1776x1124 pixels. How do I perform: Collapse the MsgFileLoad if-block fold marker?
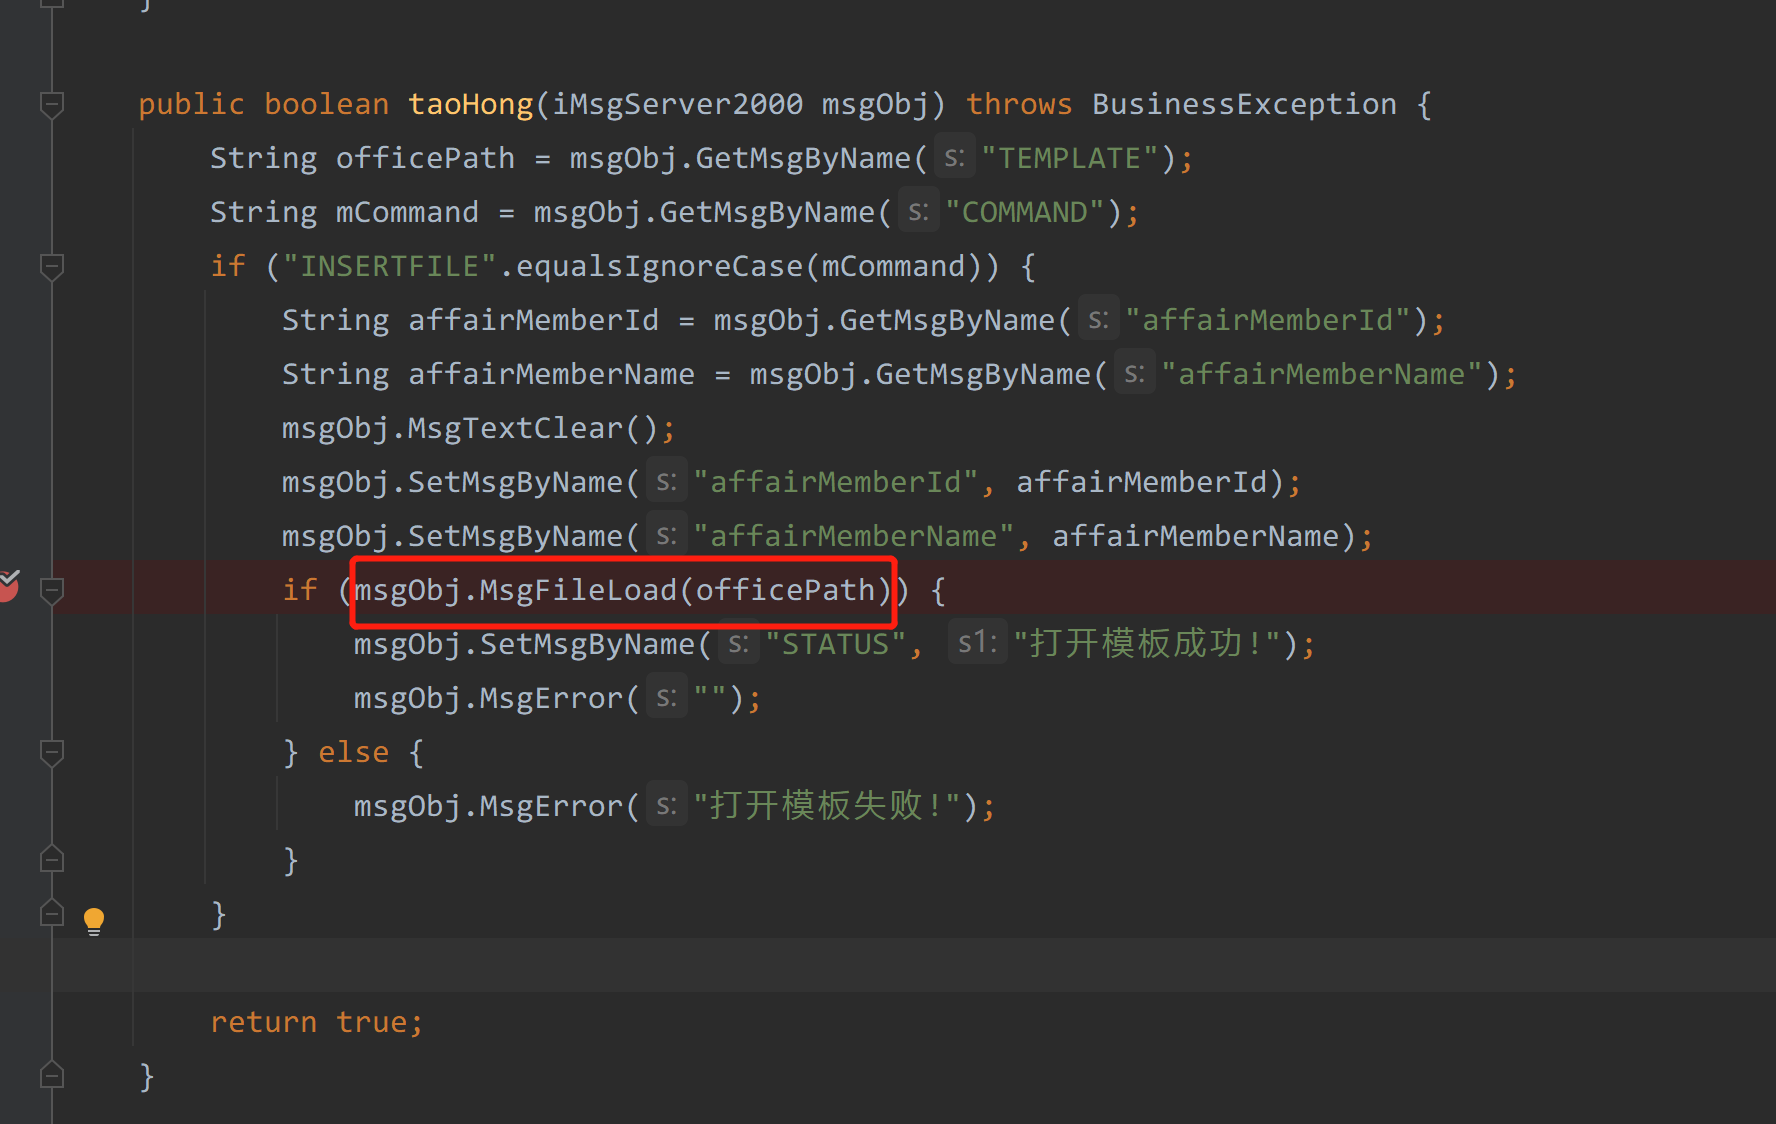tap(52, 590)
